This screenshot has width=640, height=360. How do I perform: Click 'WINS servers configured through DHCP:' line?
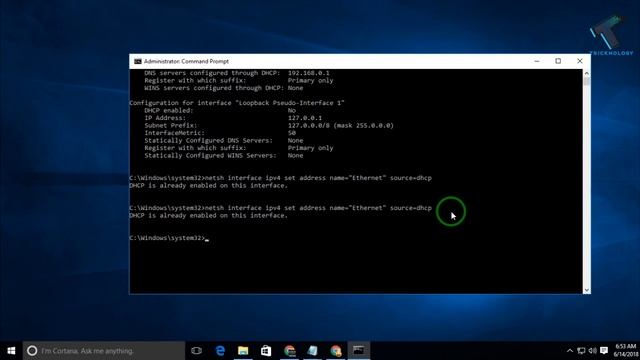[x=224, y=88]
